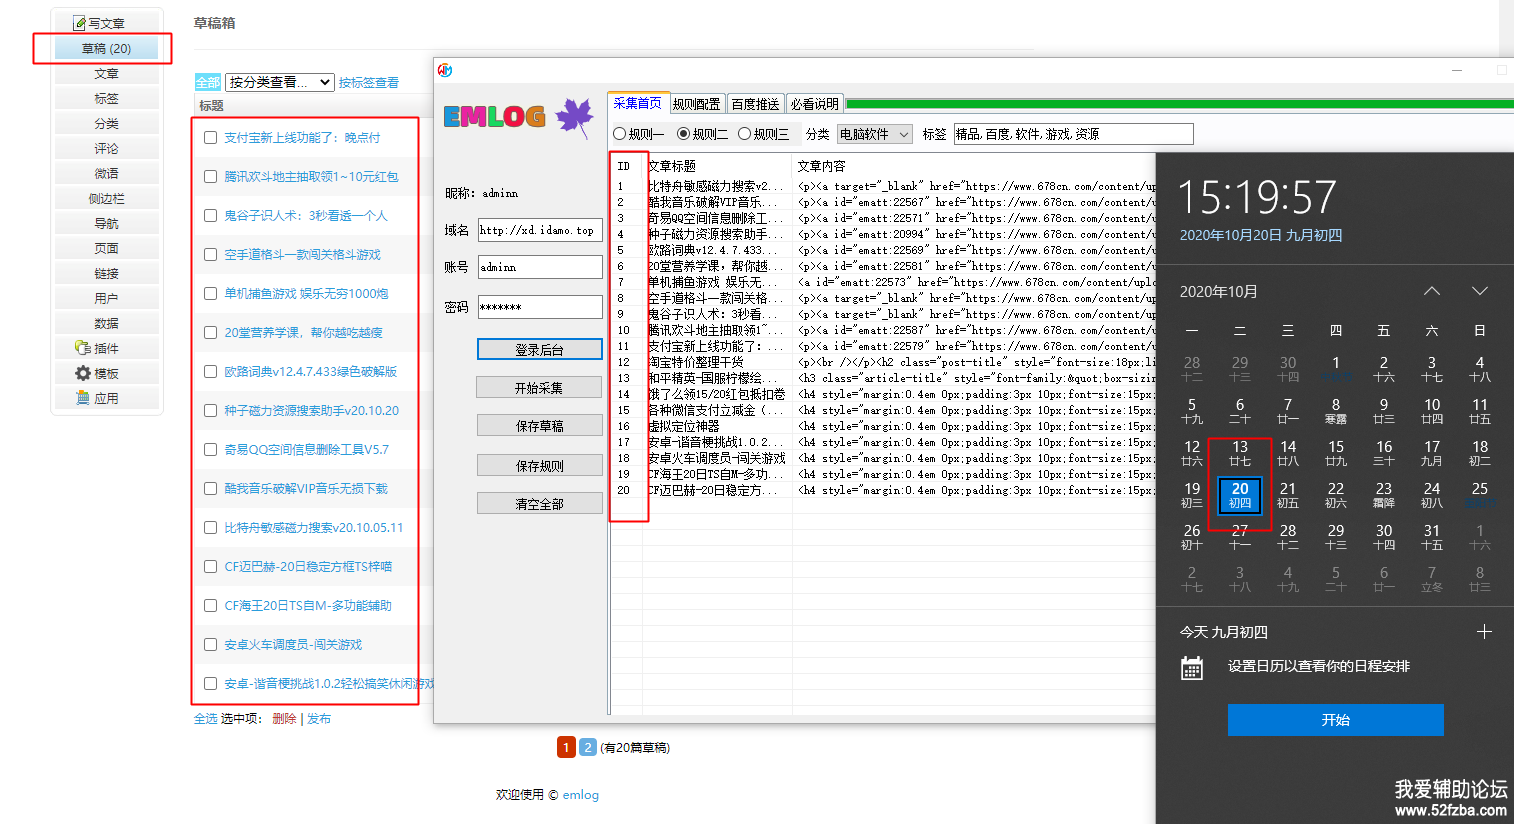Click the 域名 input field
Image resolution: width=1514 pixels, height=824 pixels.
point(540,230)
